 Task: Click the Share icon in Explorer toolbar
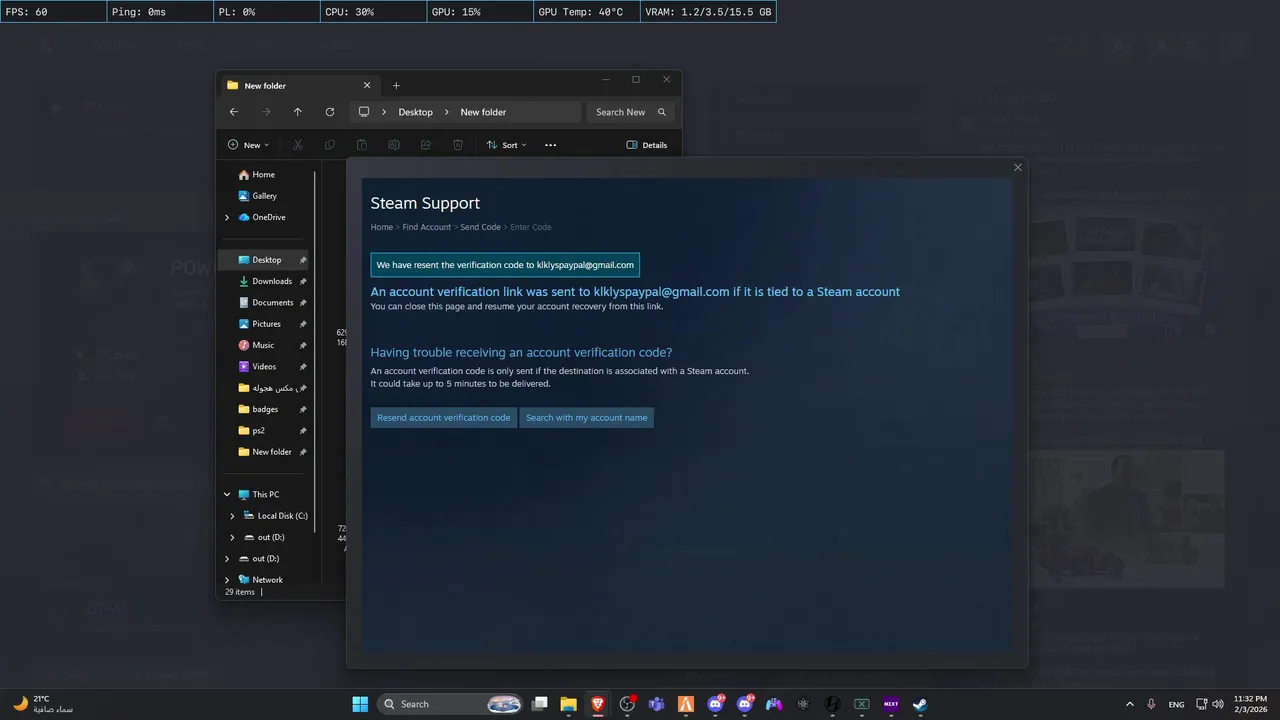point(426,145)
